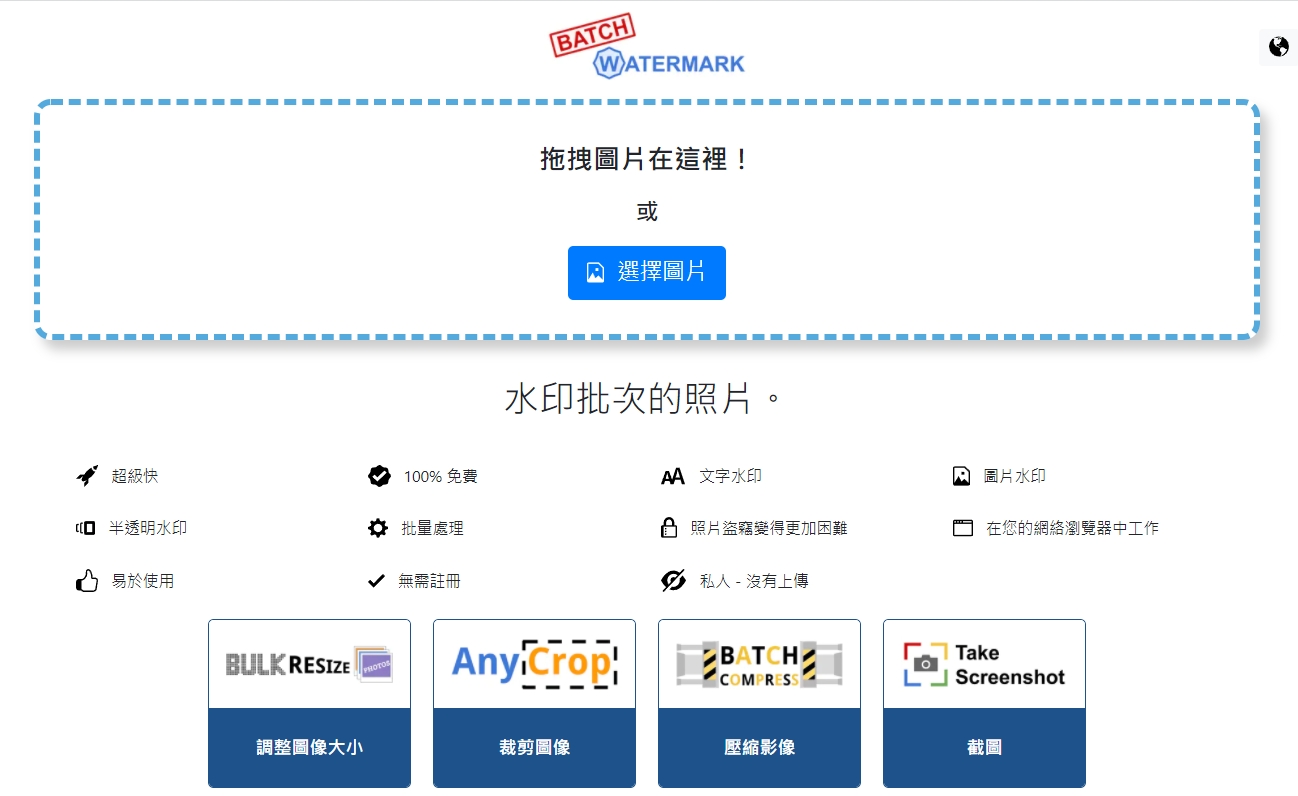This screenshot has height=796, width=1298.
Task: Click the crossed-eye icon beside 私人 - 沒有上傳
Action: pyautogui.click(x=673, y=580)
